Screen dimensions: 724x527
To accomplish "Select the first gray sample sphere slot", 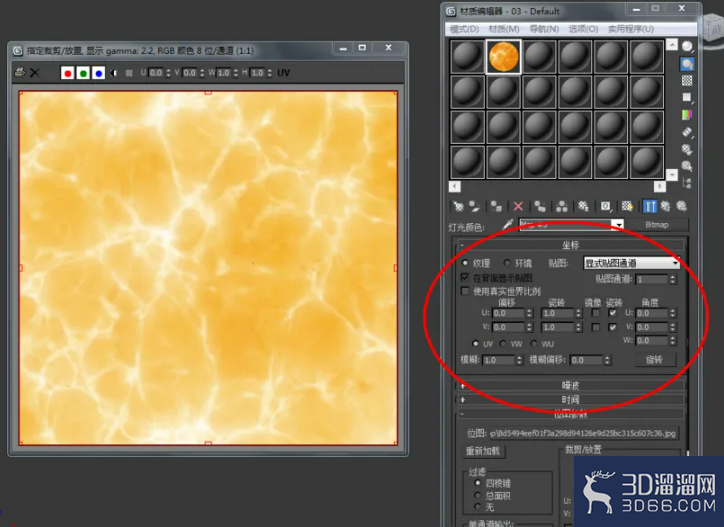I will [467, 56].
